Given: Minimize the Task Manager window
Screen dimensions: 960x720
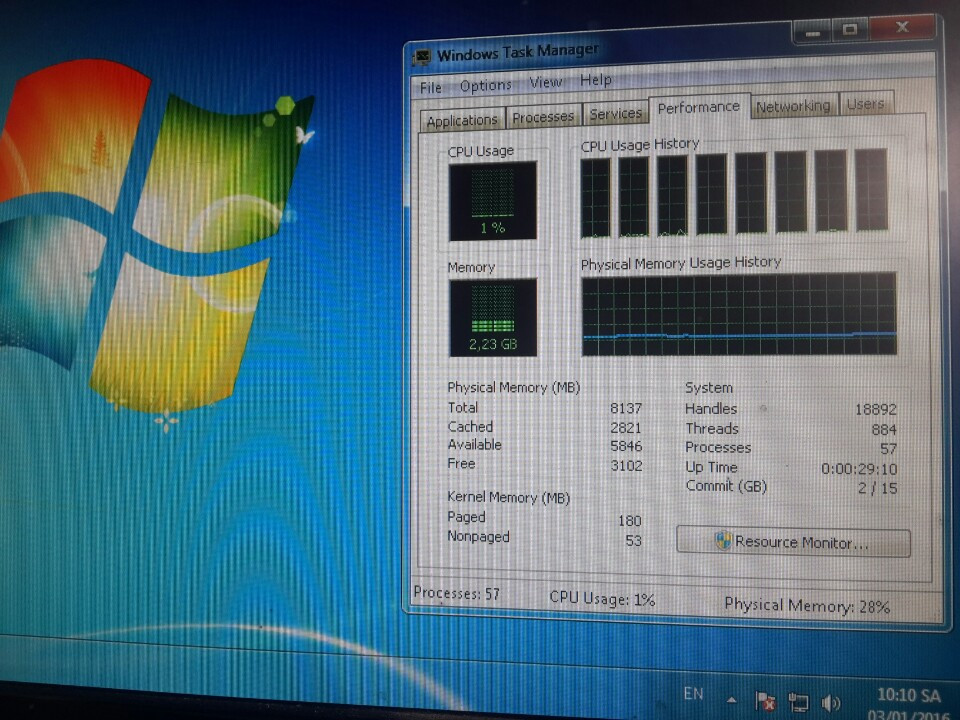Looking at the screenshot, I should click(x=812, y=32).
